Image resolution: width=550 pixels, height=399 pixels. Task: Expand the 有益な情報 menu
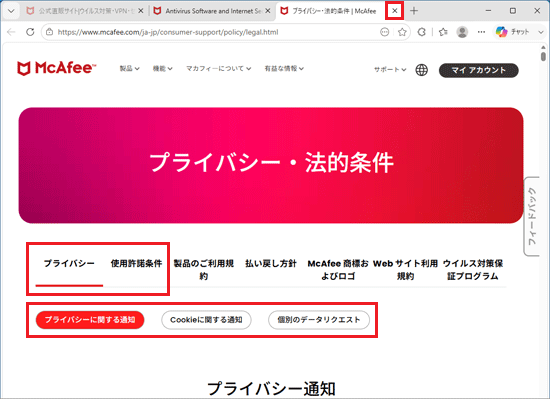[x=284, y=69]
